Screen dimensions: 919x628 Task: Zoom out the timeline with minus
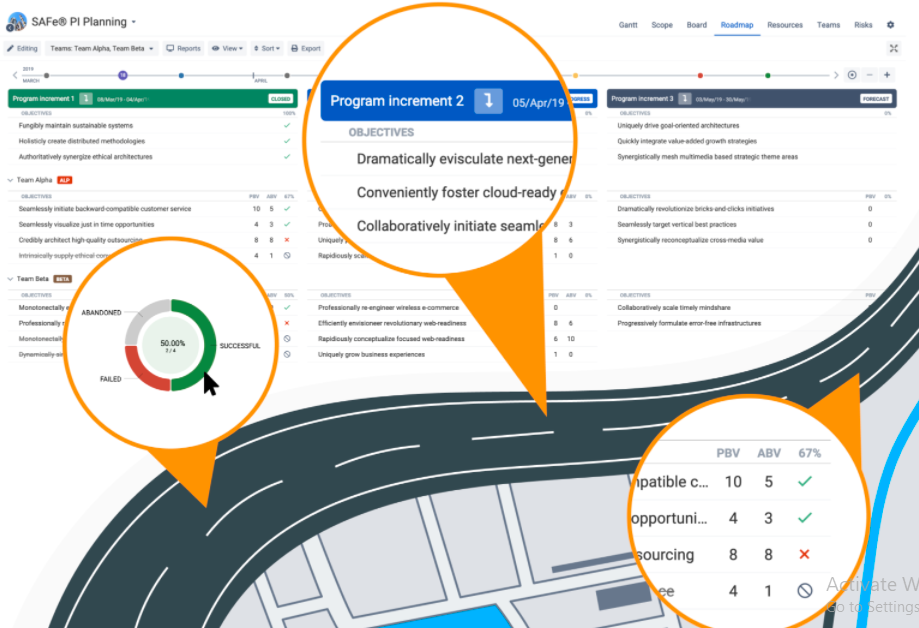869,75
